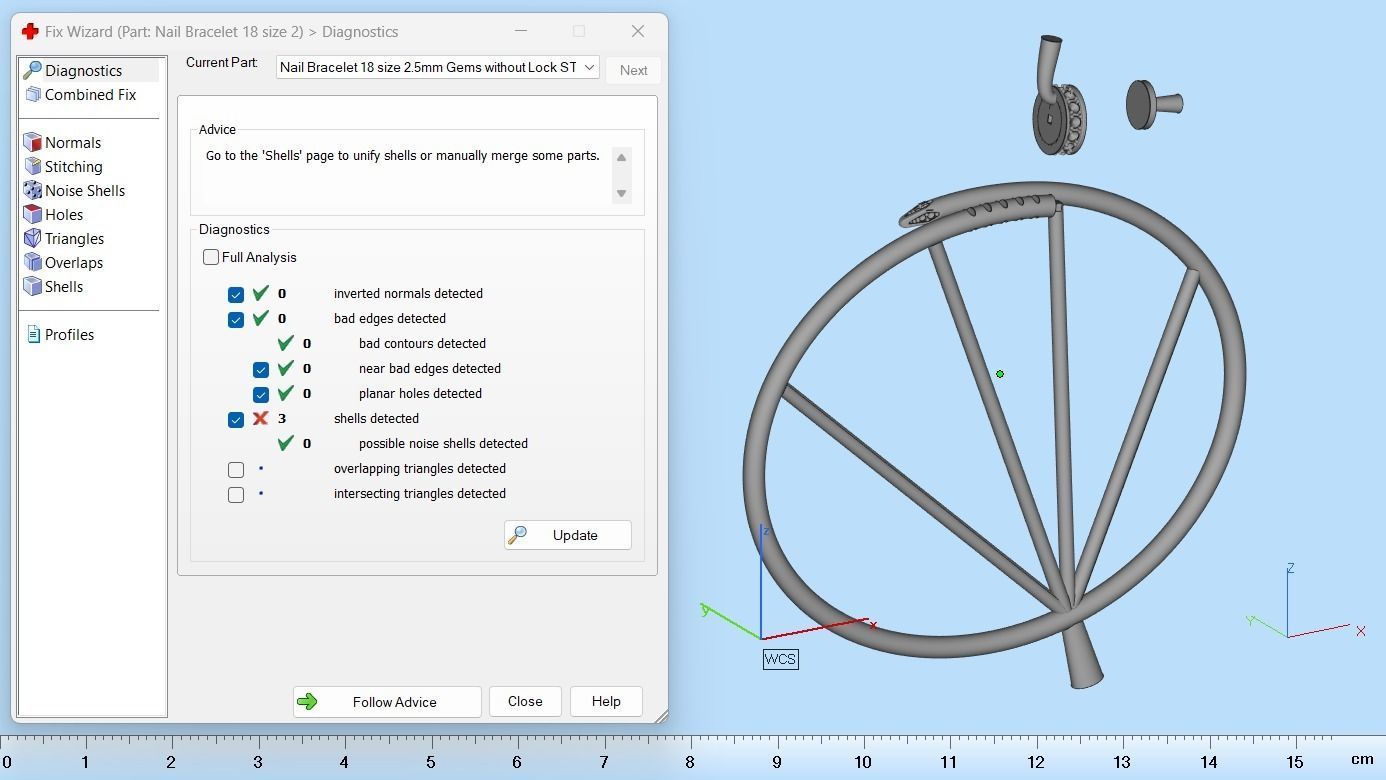
Task: Click the Next button
Action: pyautogui.click(x=633, y=70)
